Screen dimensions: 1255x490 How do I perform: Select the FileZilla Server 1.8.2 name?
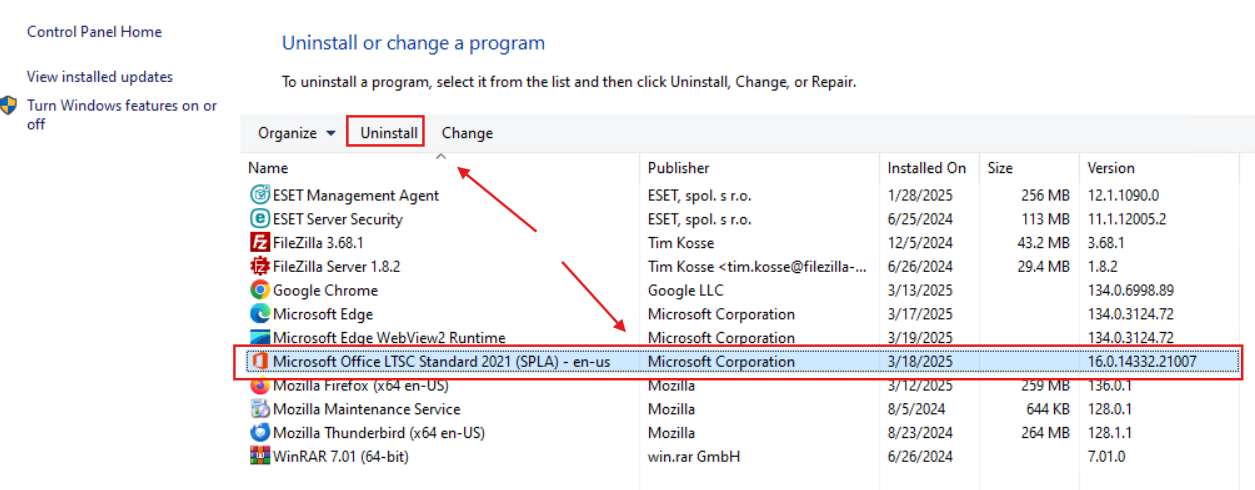tap(337, 267)
